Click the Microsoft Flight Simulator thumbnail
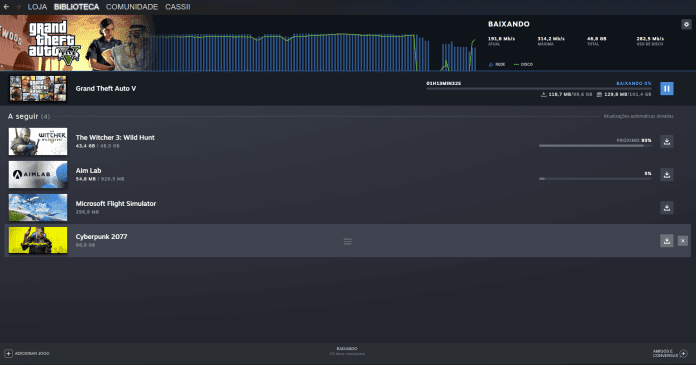The image size is (696, 365). 38,207
